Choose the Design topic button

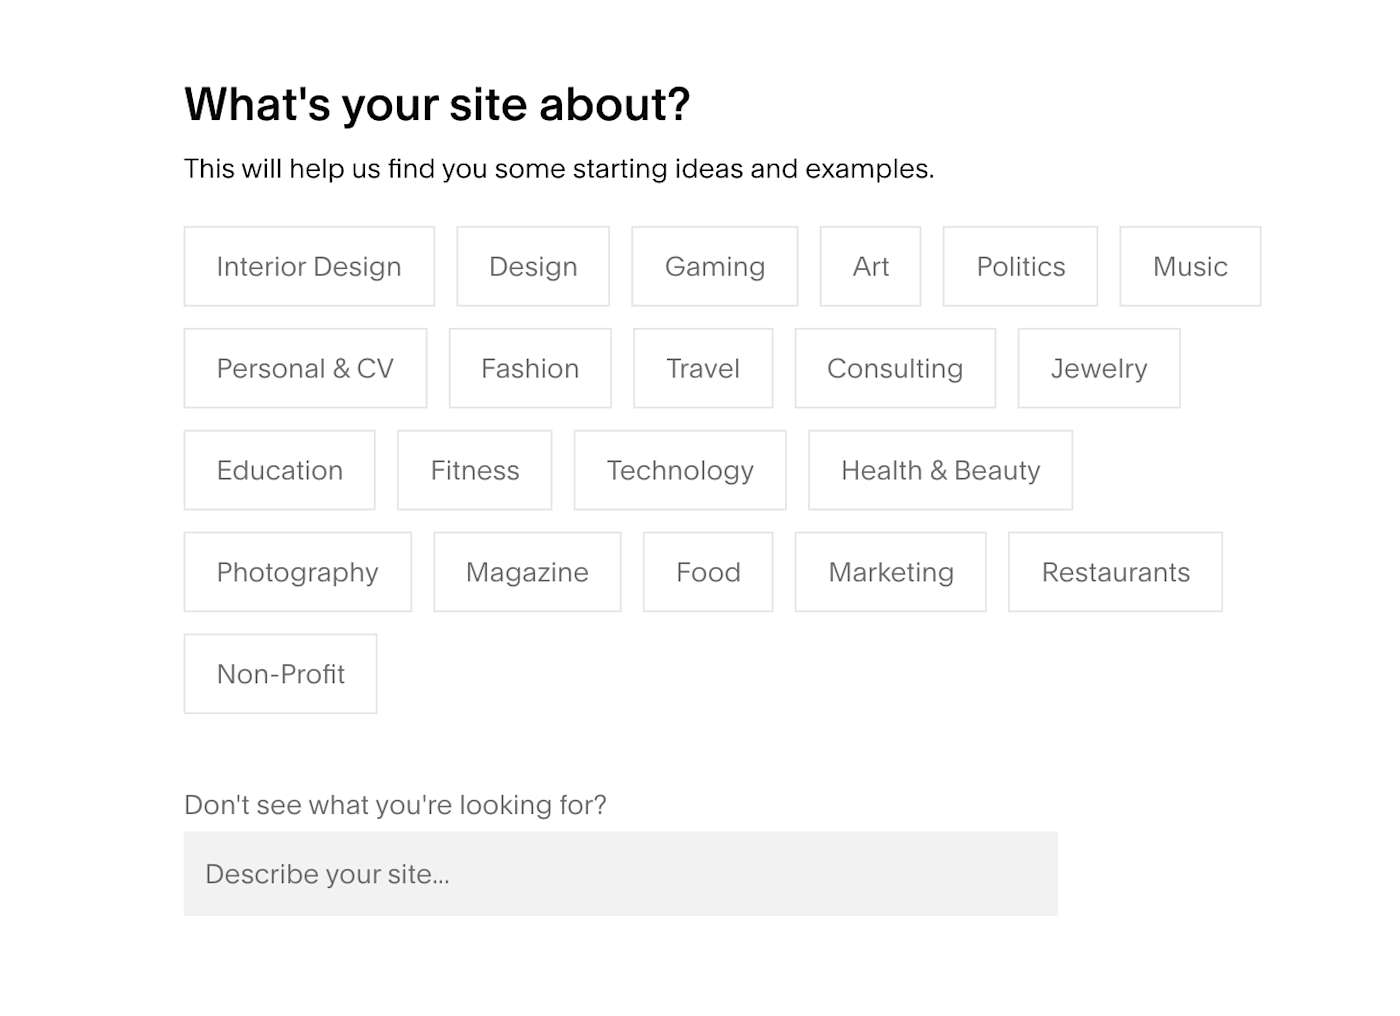click(x=533, y=266)
